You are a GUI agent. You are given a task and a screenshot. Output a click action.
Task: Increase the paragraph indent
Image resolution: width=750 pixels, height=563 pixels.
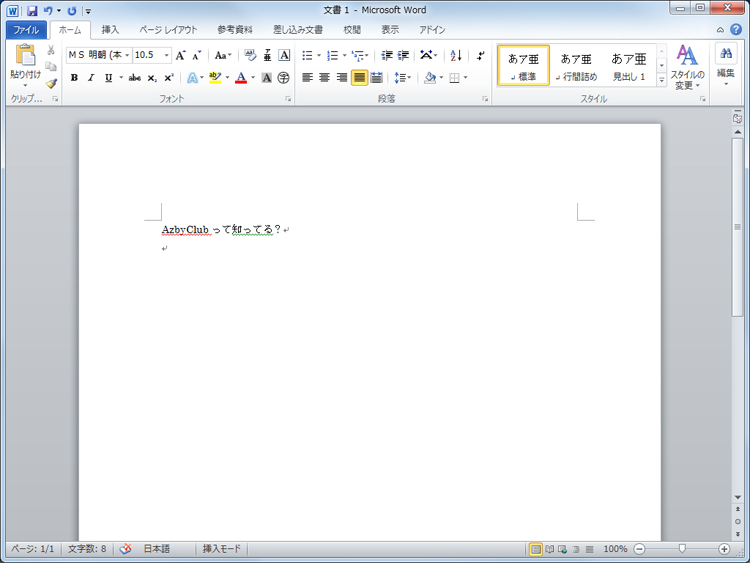pos(404,55)
